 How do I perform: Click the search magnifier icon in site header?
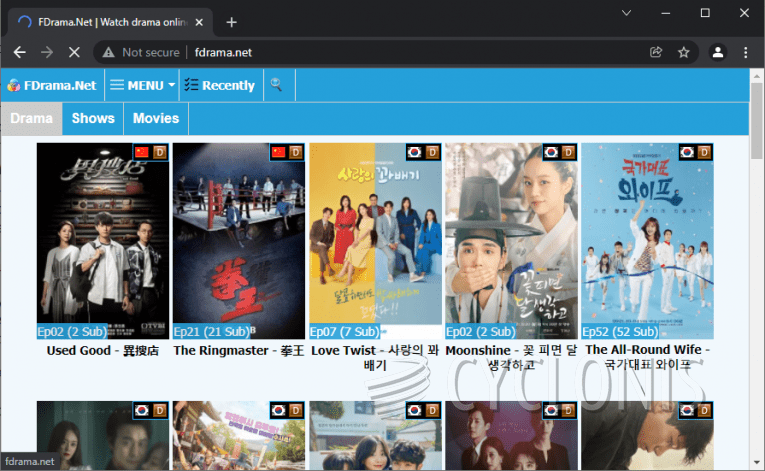(x=277, y=85)
